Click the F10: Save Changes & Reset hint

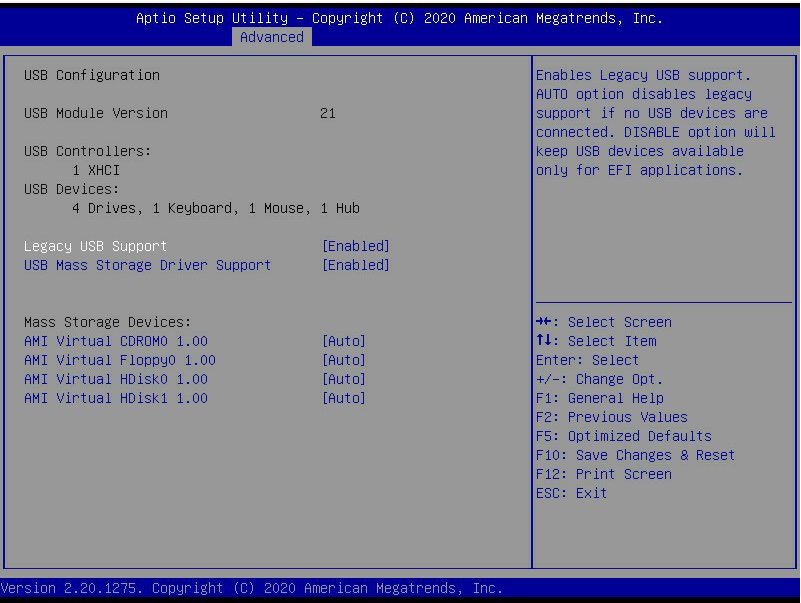pyautogui.click(x=635, y=455)
